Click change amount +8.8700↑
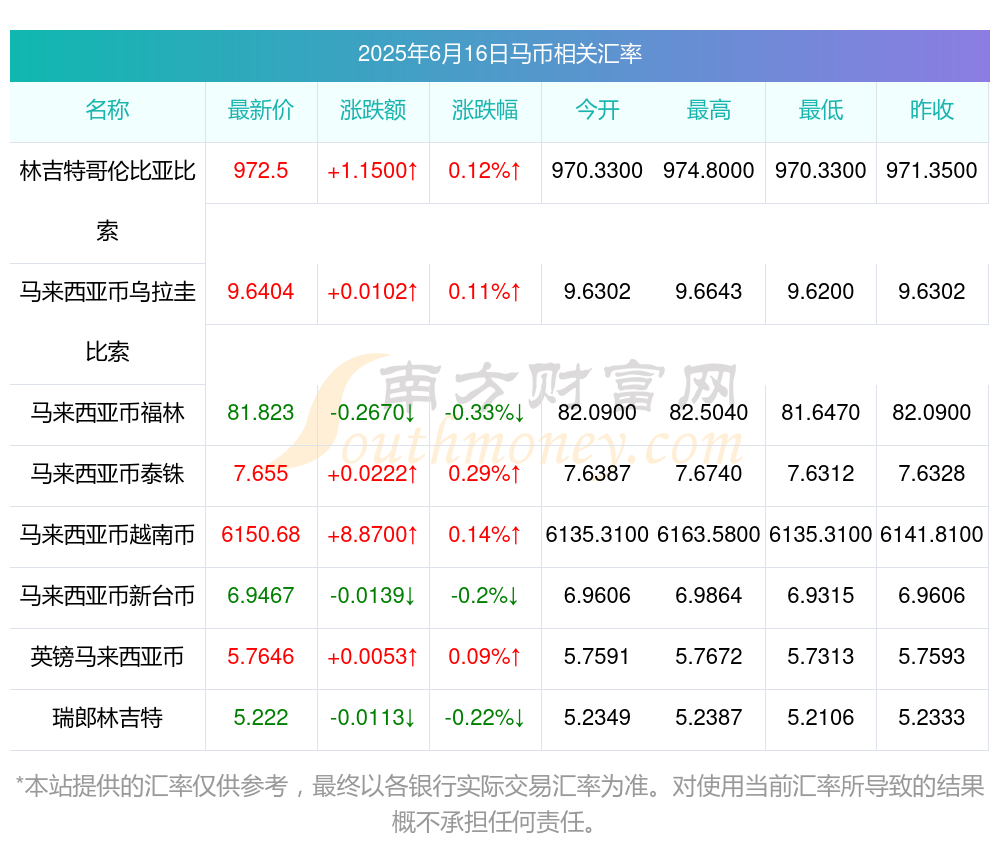 (373, 535)
